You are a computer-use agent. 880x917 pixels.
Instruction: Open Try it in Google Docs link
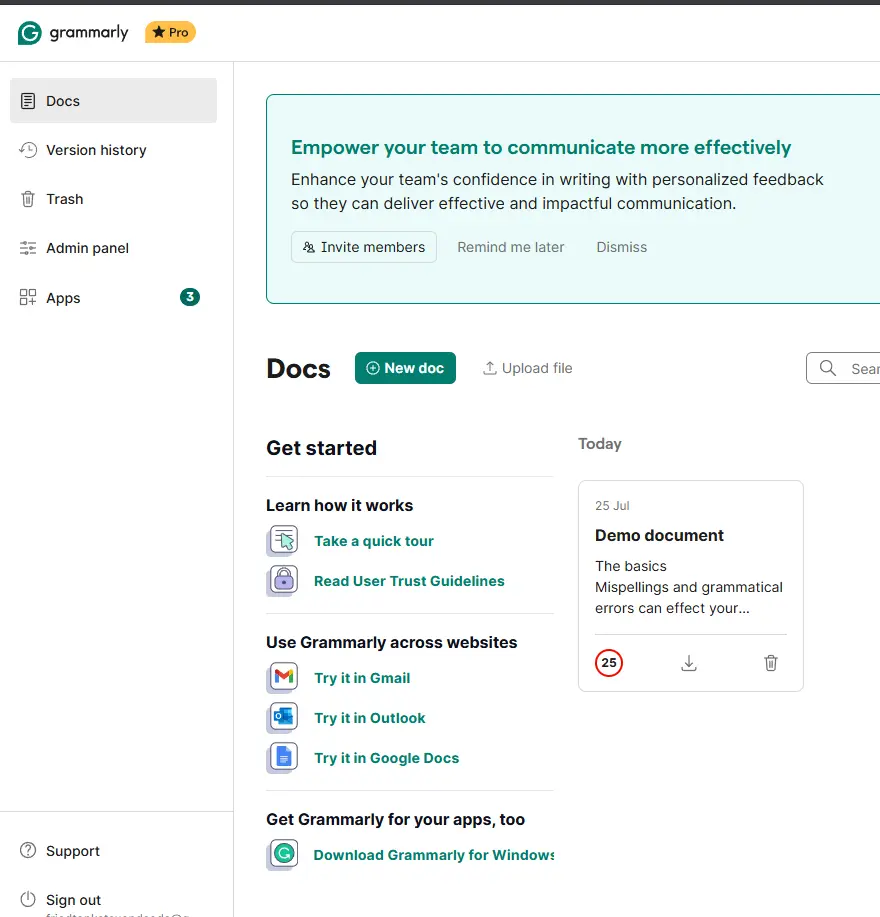pos(386,758)
